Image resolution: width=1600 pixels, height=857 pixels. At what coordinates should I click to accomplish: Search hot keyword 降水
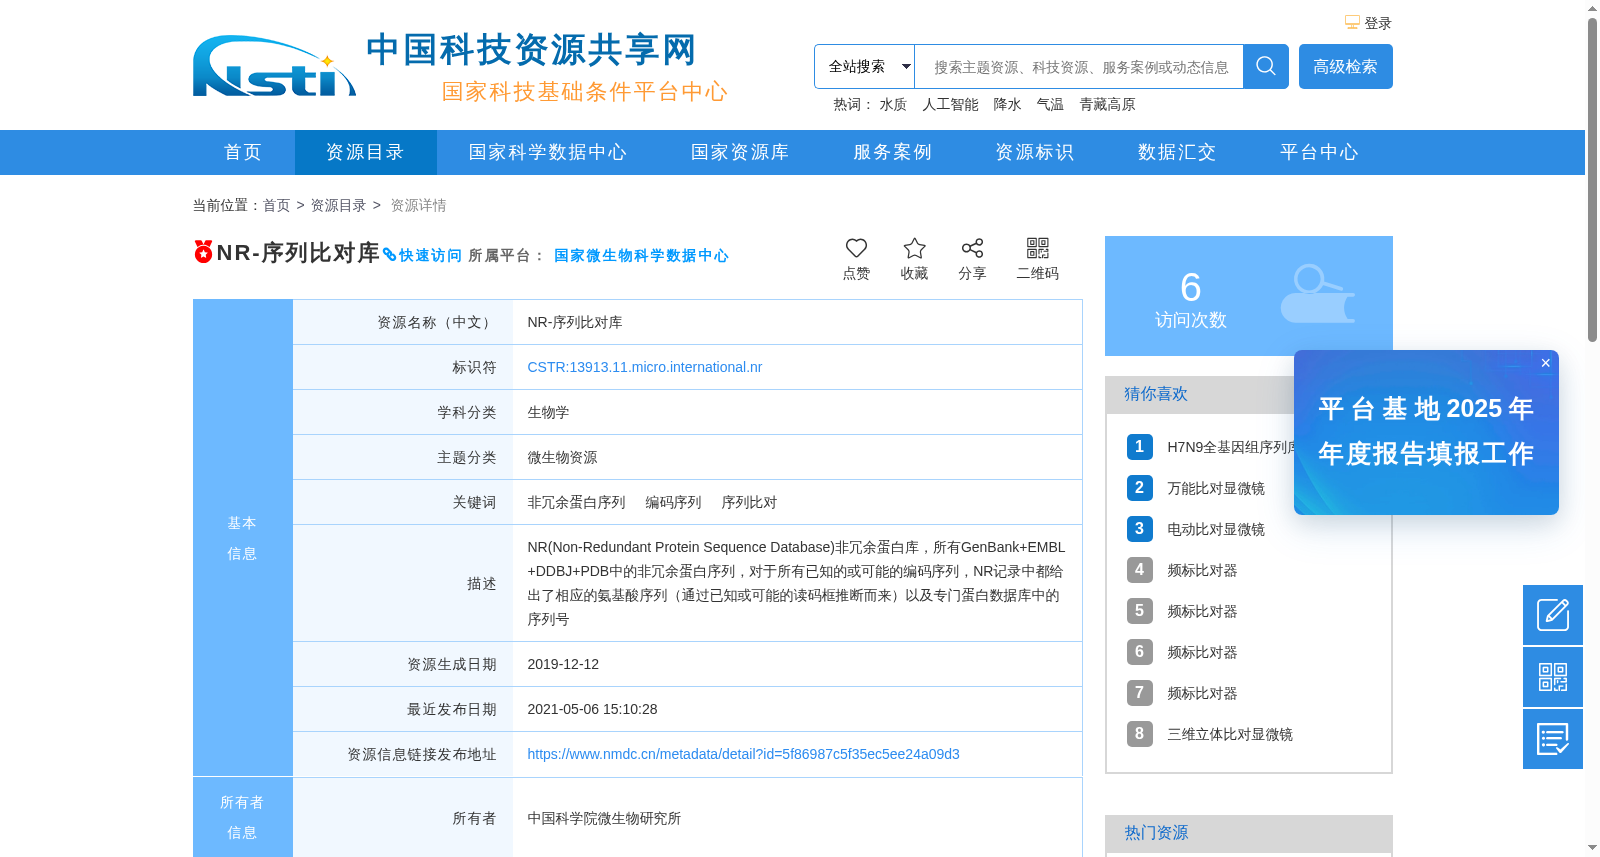1007,104
